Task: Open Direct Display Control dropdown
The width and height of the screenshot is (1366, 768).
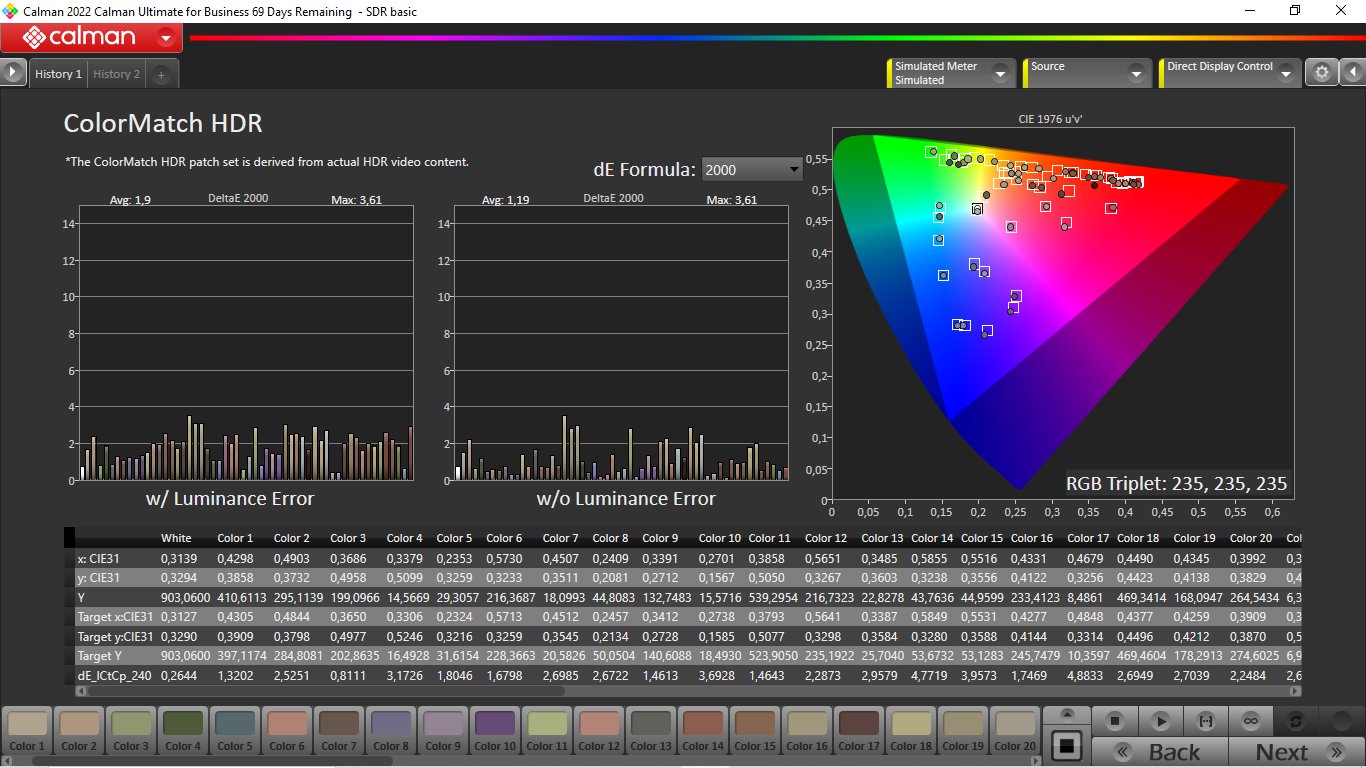Action: coord(1285,73)
